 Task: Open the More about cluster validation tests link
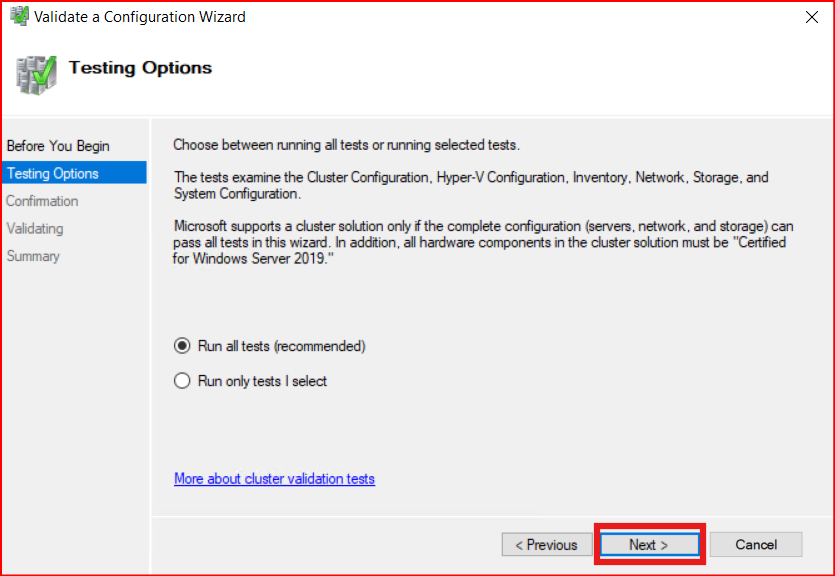tap(274, 479)
